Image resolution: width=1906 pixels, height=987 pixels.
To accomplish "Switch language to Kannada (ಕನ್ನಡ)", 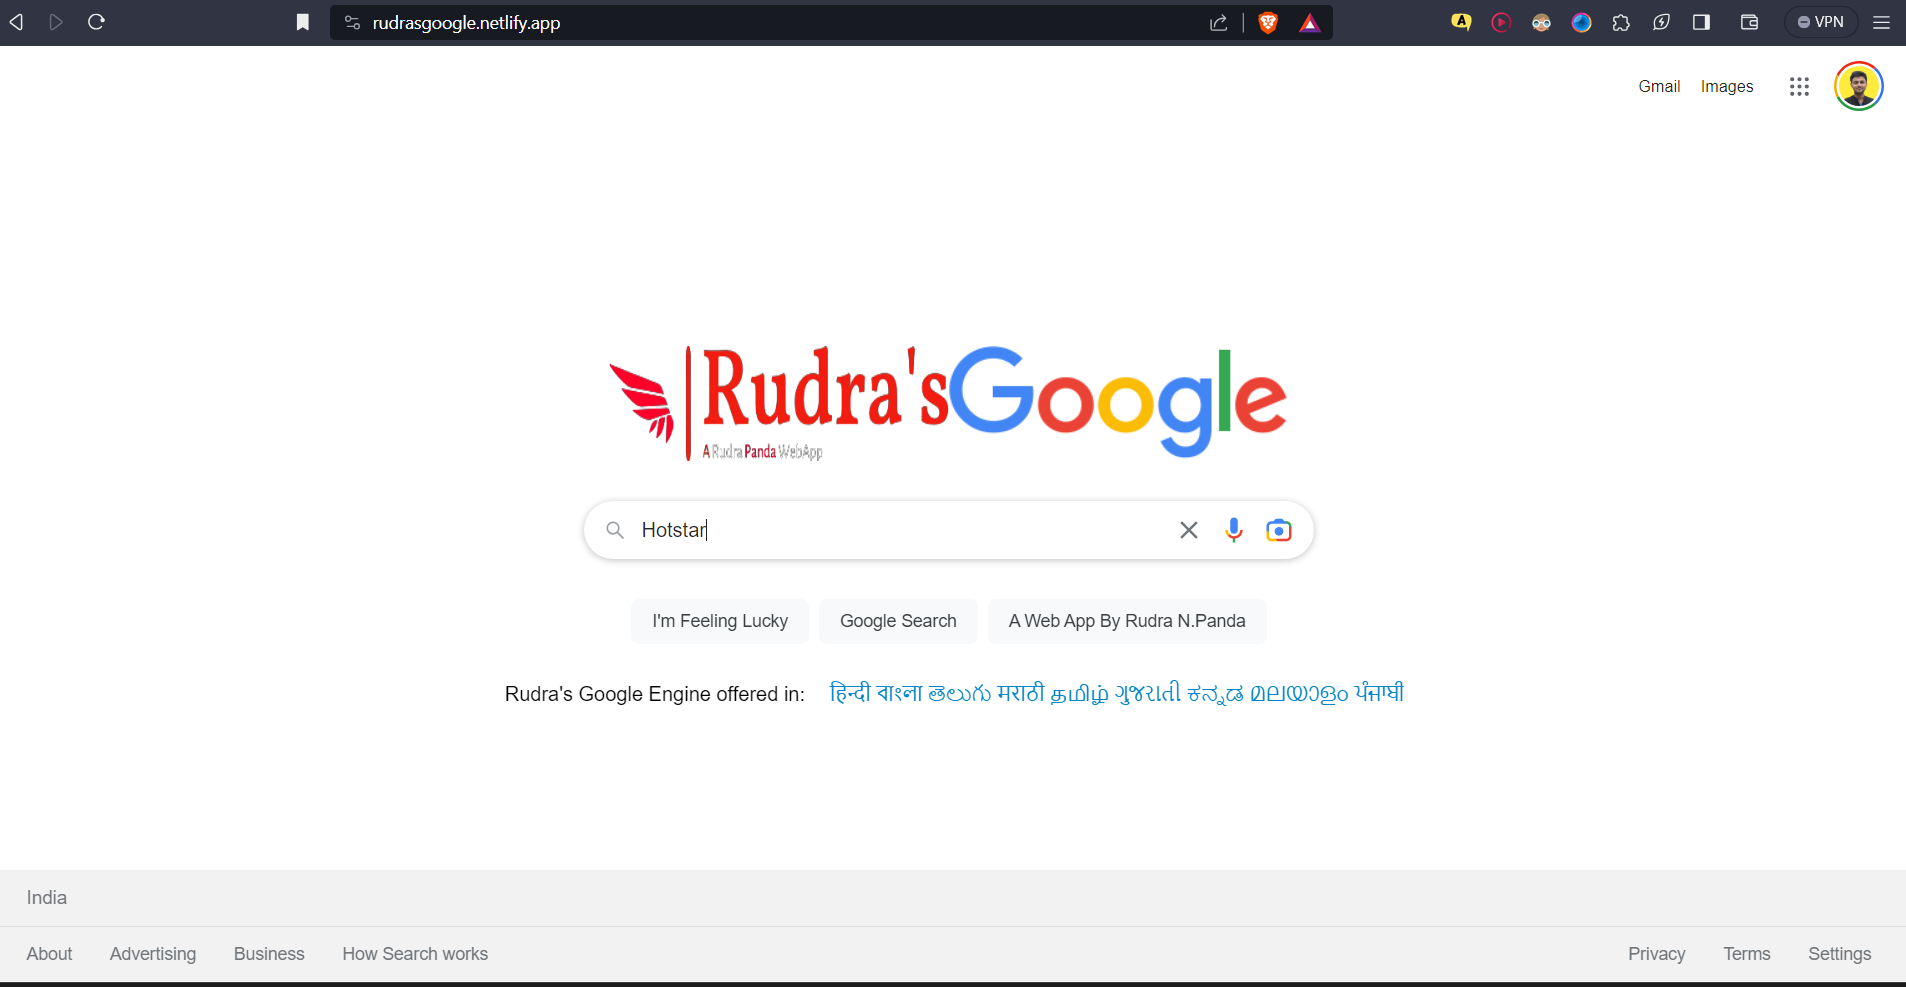I will pos(1216,694).
